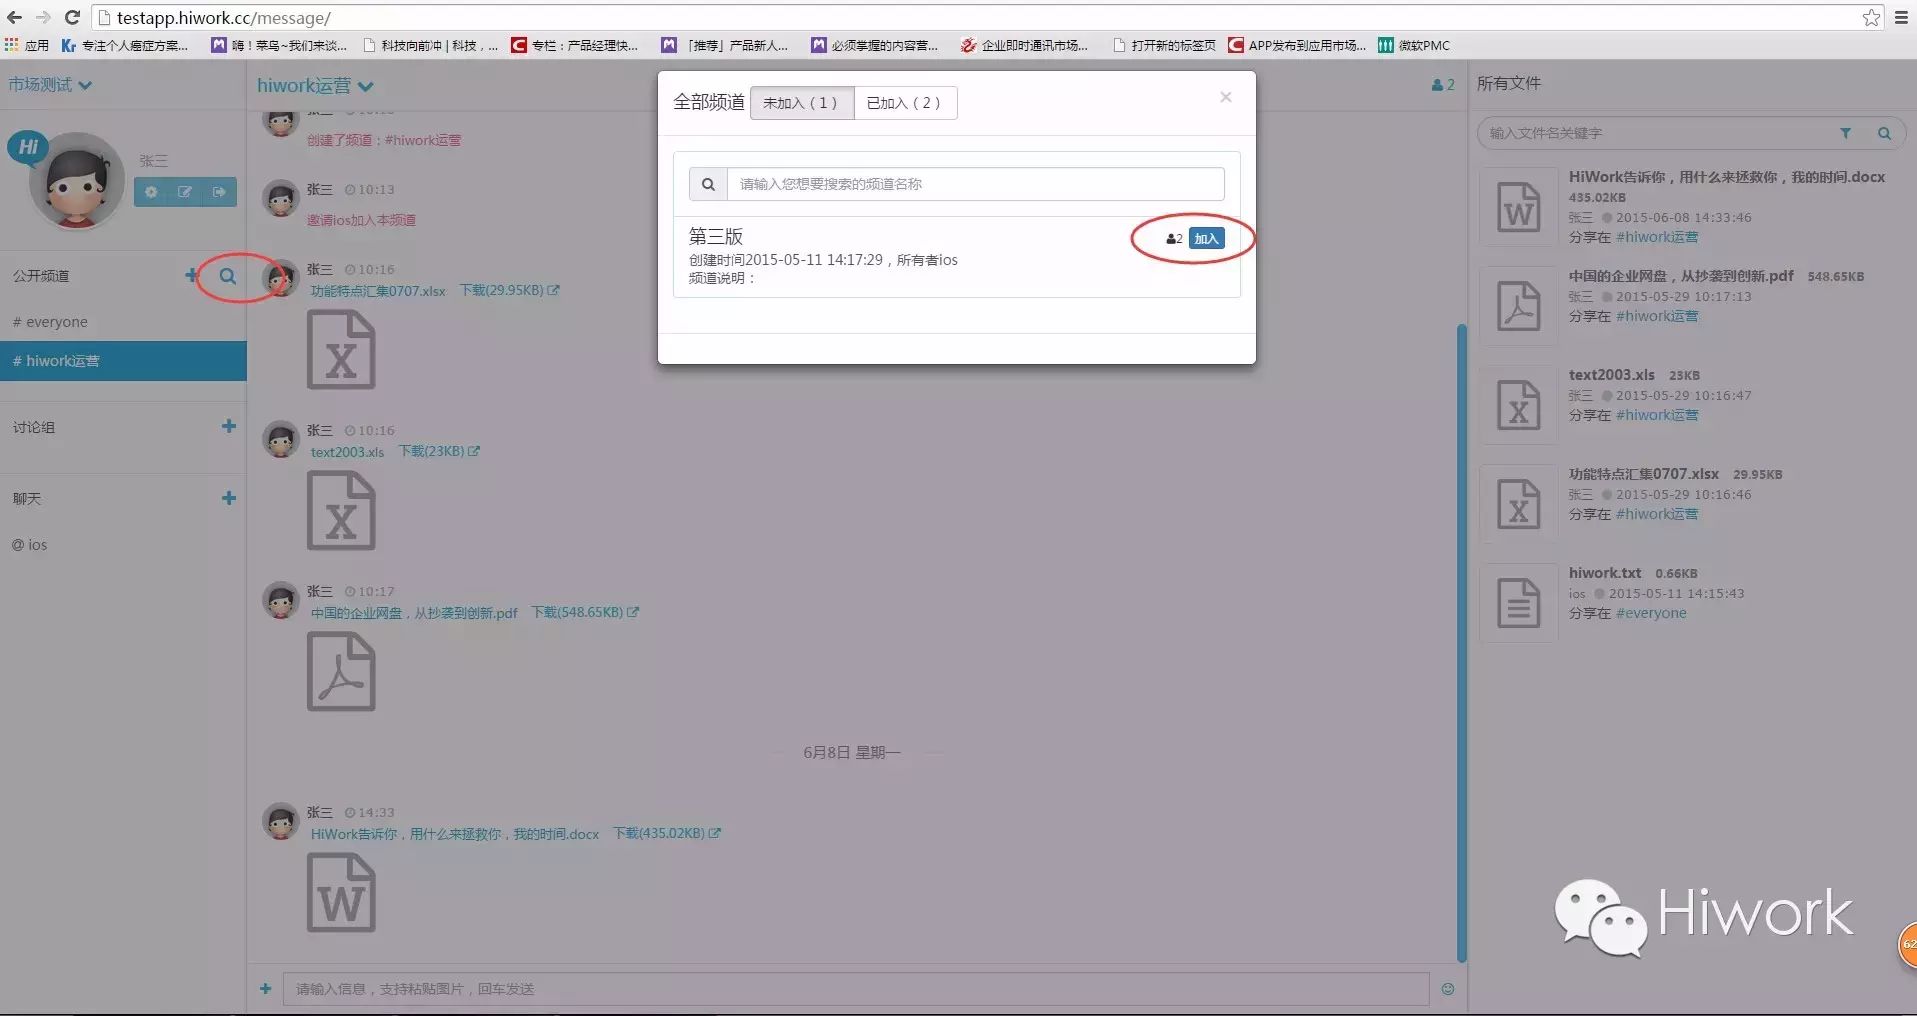Close the 全部频道 dialog
The height and width of the screenshot is (1016, 1917).
(x=1225, y=97)
